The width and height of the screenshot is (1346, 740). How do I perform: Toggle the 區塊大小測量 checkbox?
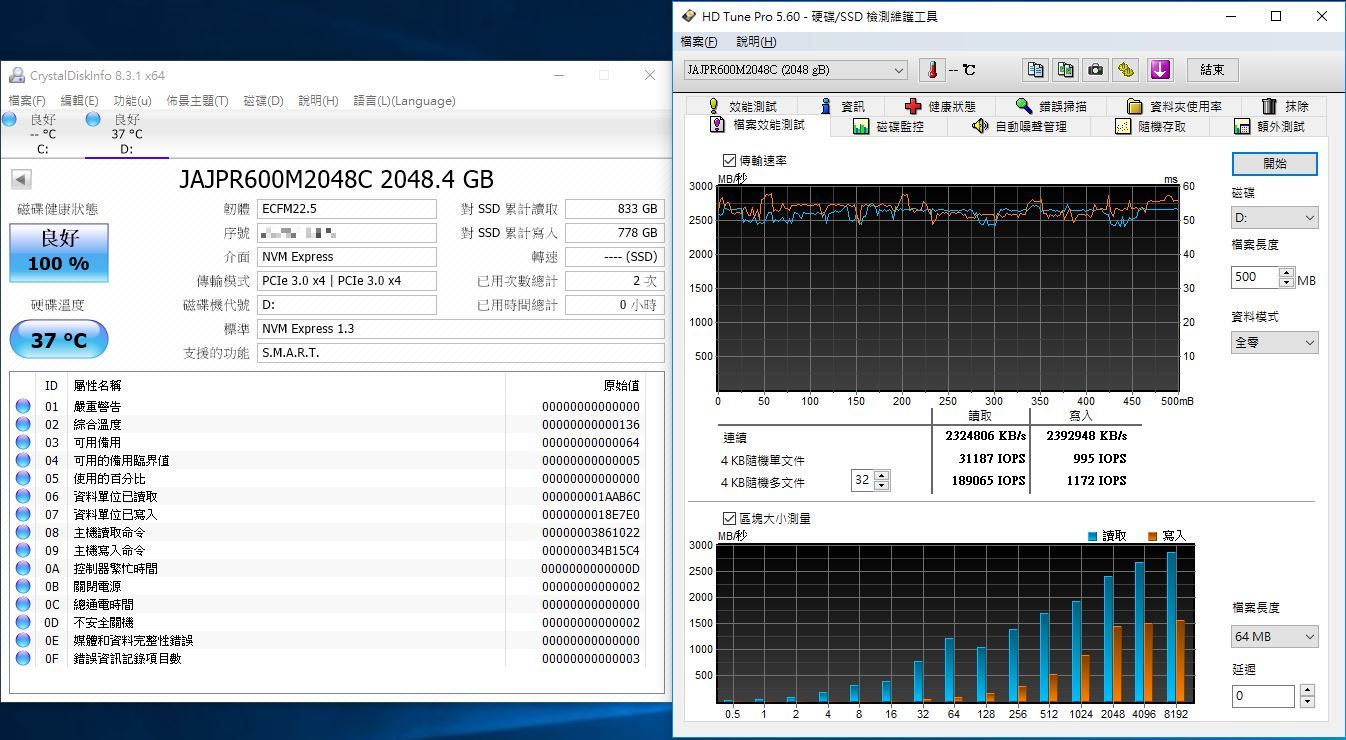tap(728, 519)
